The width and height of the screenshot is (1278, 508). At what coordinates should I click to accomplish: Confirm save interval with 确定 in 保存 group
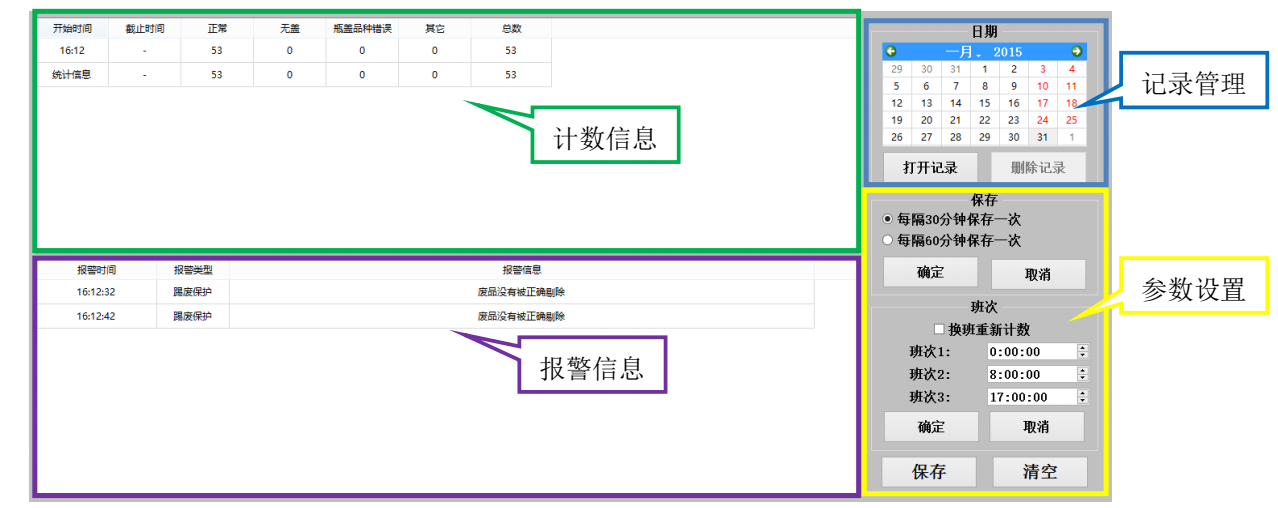(x=930, y=273)
